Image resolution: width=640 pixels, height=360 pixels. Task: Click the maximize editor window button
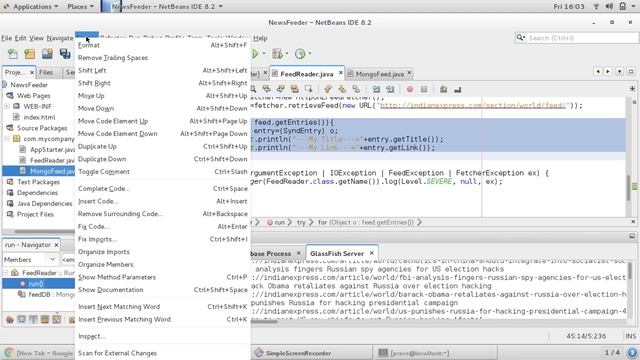coord(631,71)
